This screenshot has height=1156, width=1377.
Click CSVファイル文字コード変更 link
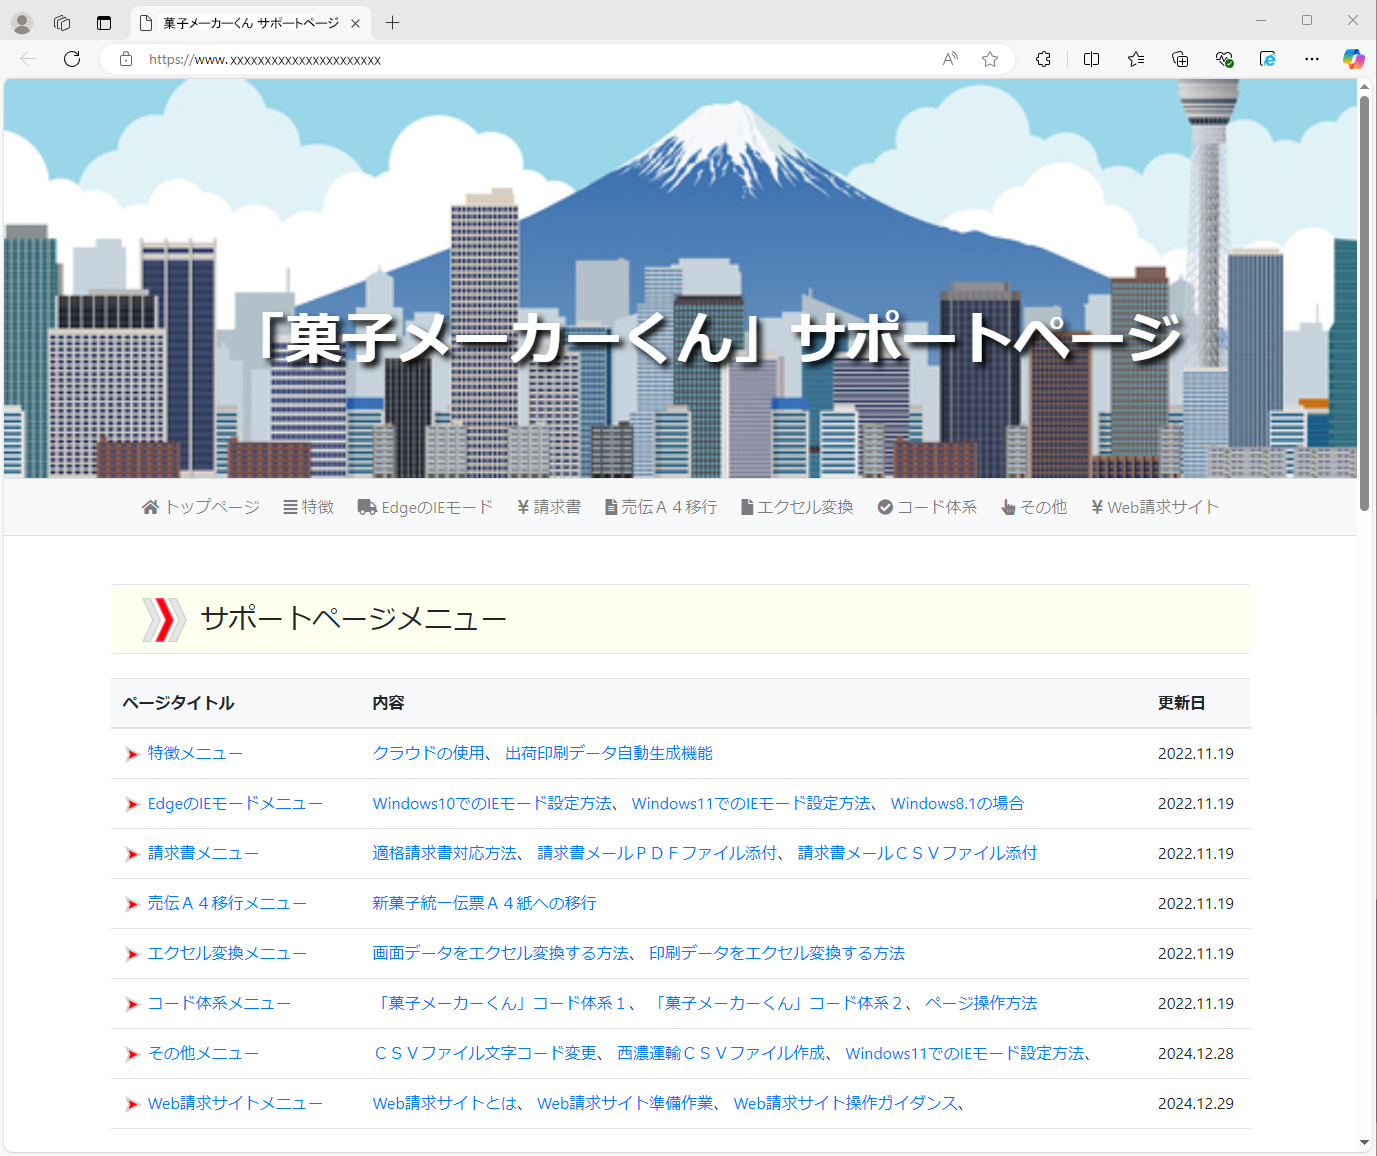point(485,1053)
